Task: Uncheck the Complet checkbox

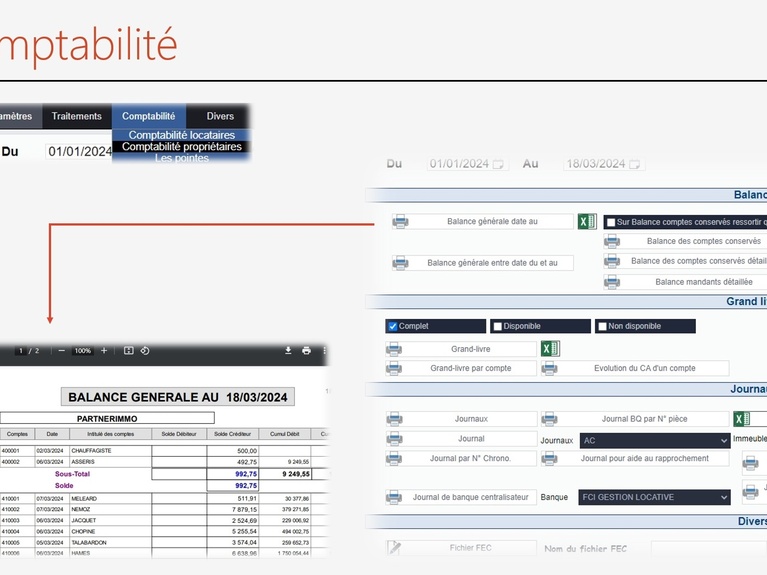Action: 392,326
